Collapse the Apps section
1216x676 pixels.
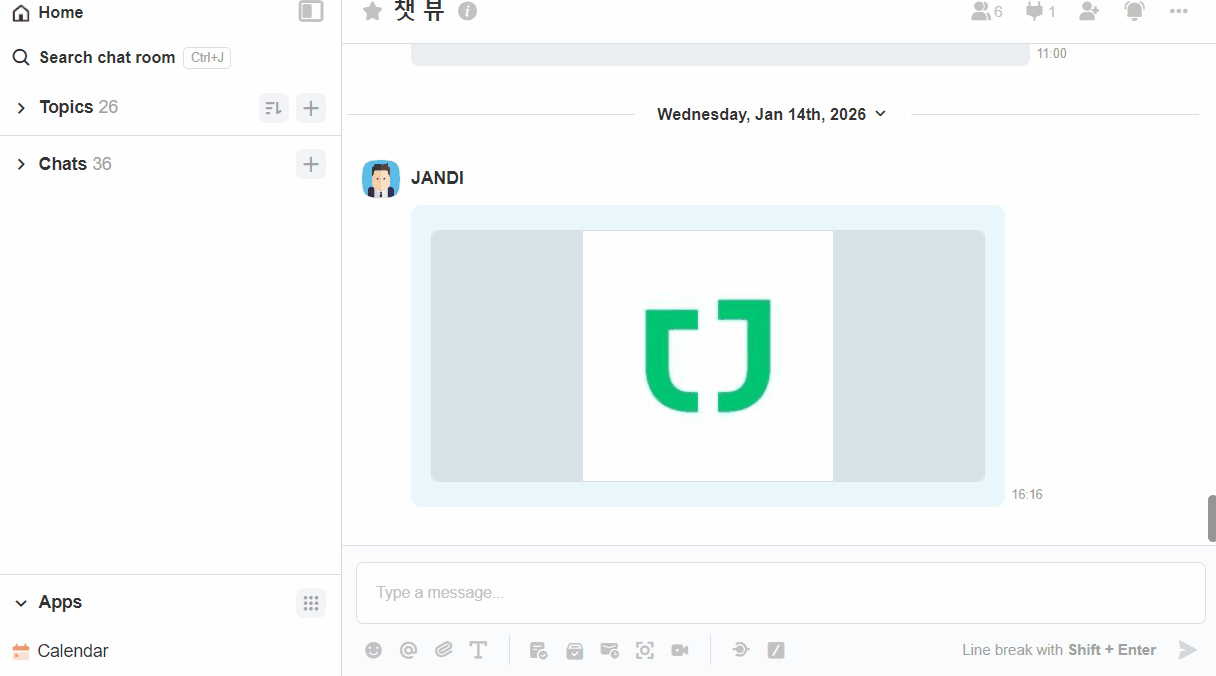21,603
